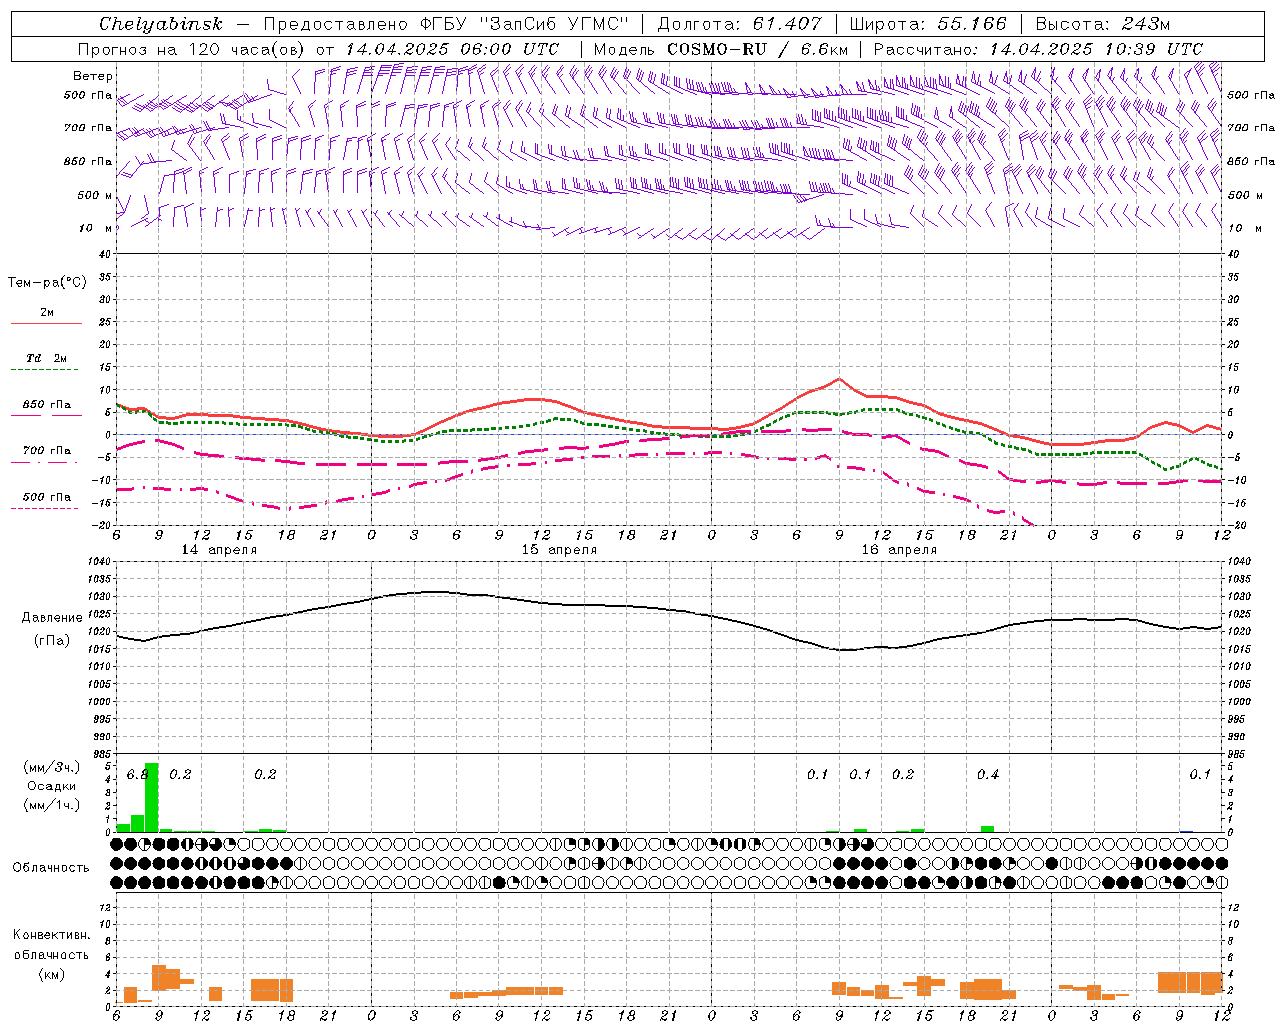Click the '10 м' wind level label beside 'Ветер'

pos(96,229)
